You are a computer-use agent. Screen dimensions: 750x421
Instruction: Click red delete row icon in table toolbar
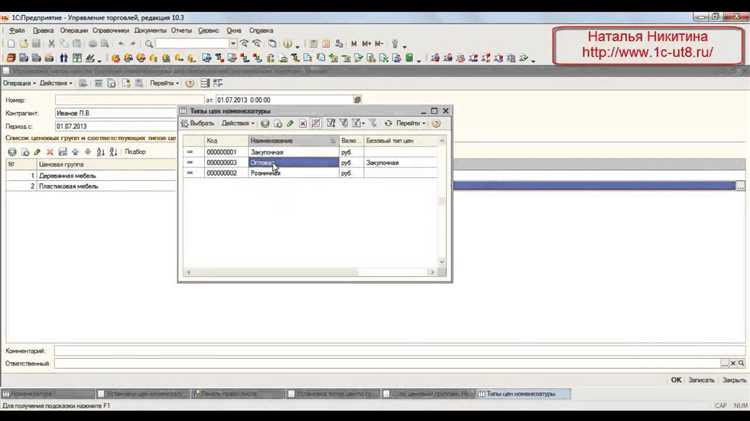(50, 152)
